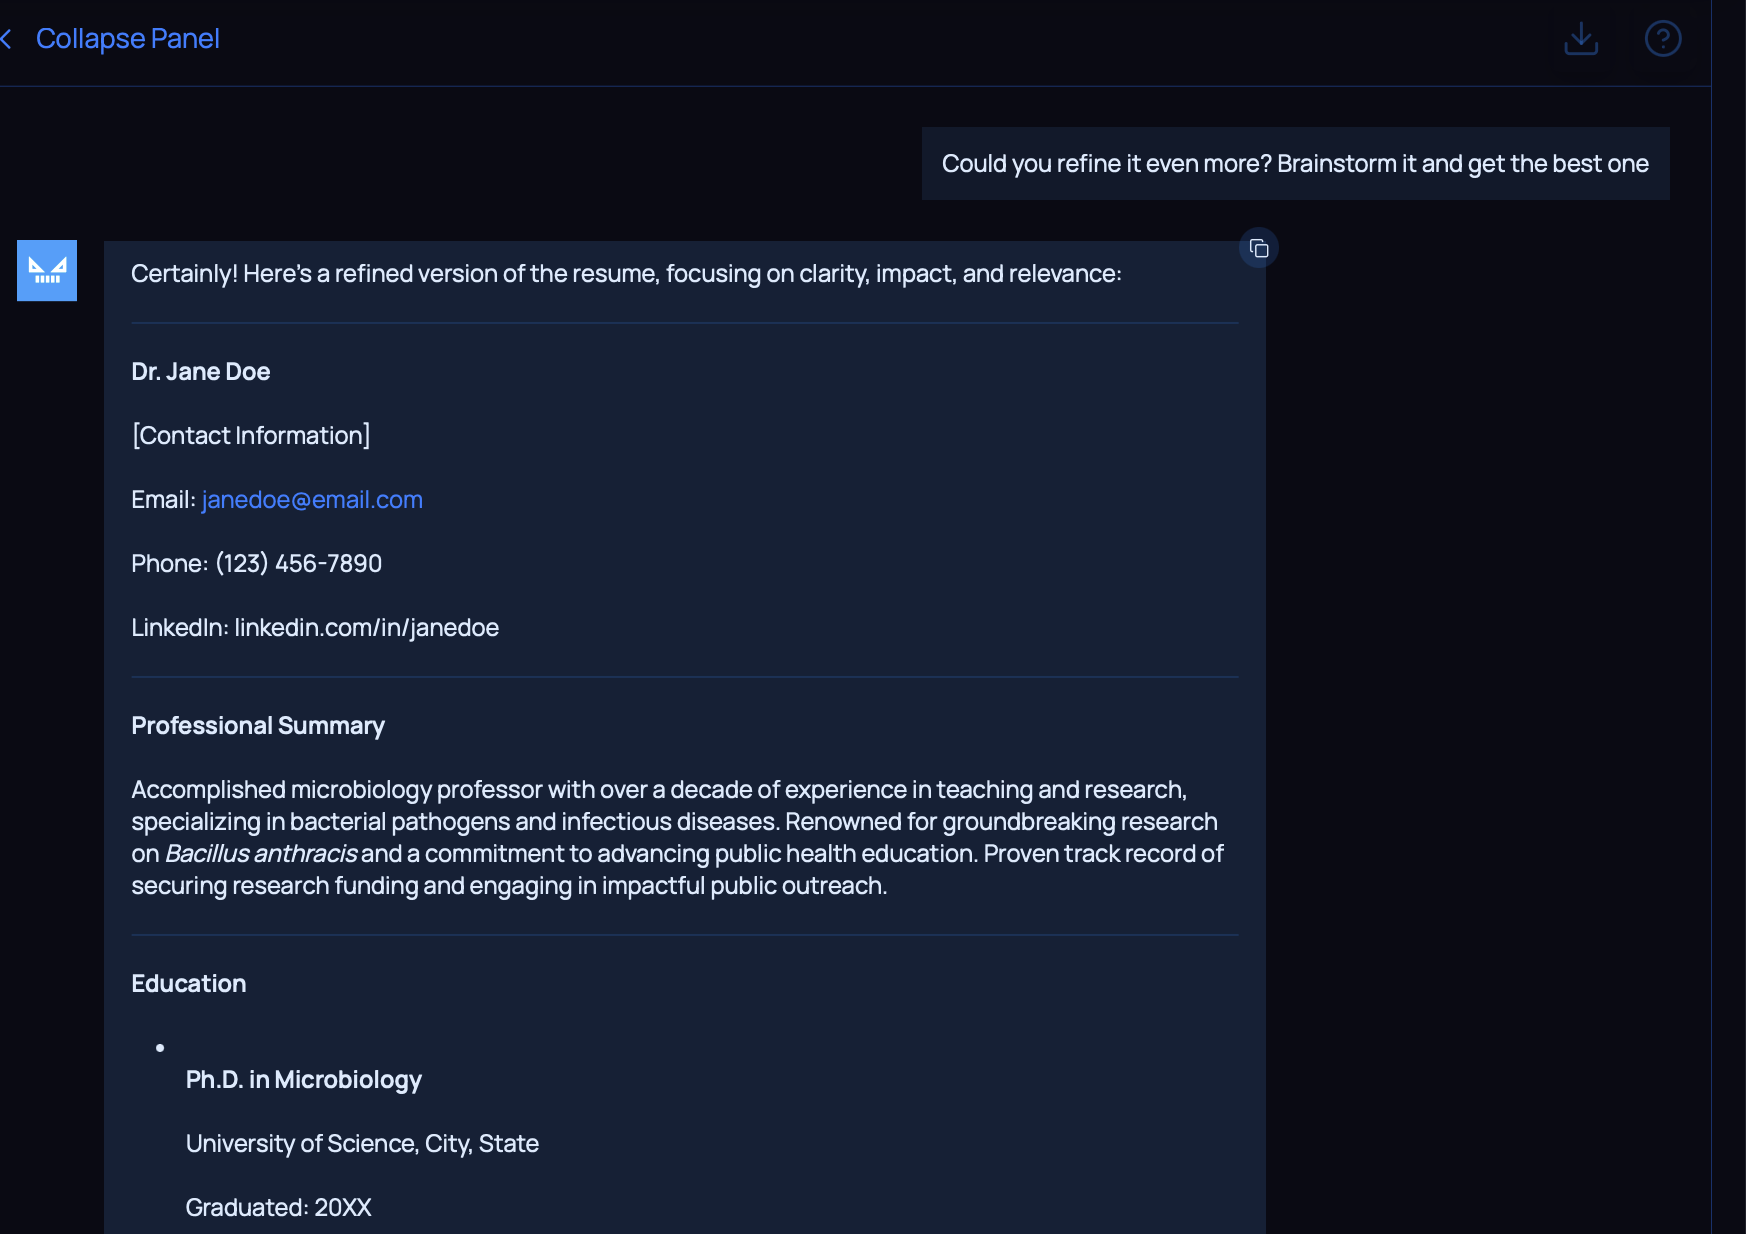
Task: Copy the response using the copy icon
Action: (1258, 248)
